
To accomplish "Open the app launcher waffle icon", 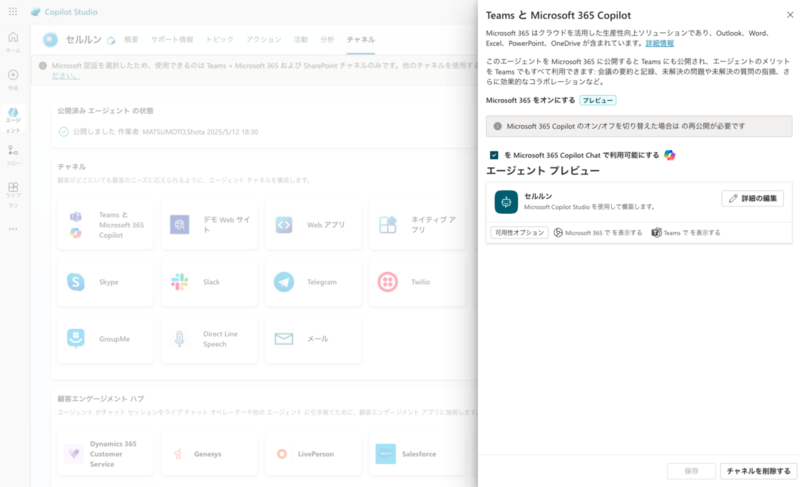I will click(13, 11).
